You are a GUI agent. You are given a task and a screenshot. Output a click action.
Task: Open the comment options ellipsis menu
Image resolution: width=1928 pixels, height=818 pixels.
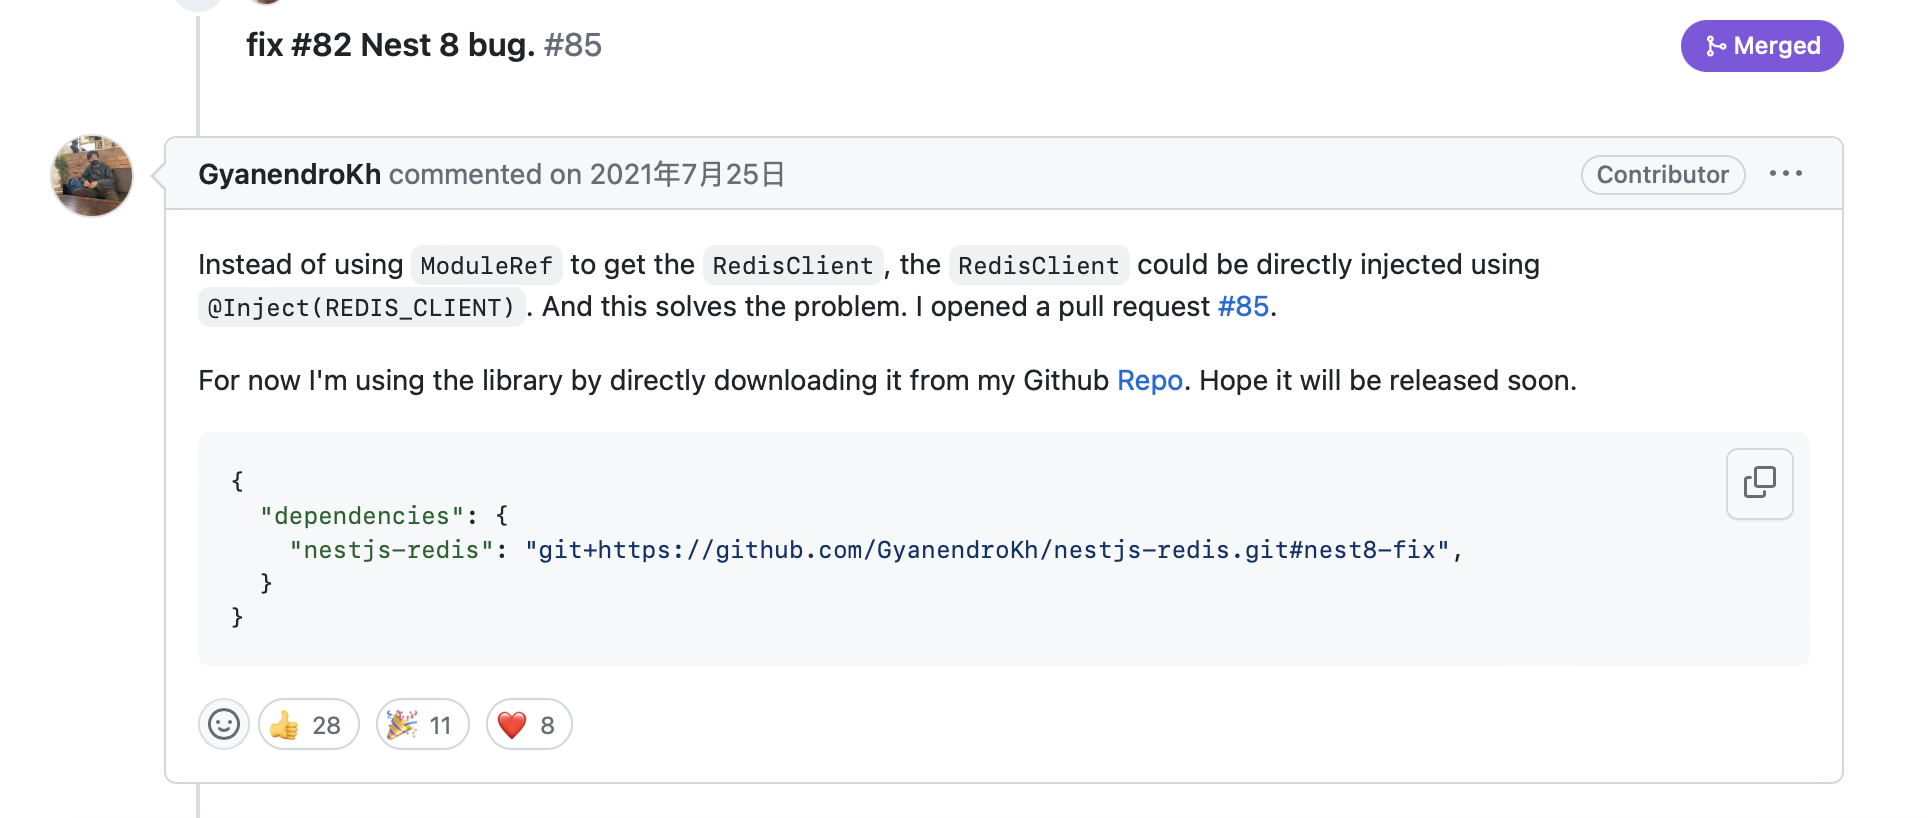[1786, 174]
